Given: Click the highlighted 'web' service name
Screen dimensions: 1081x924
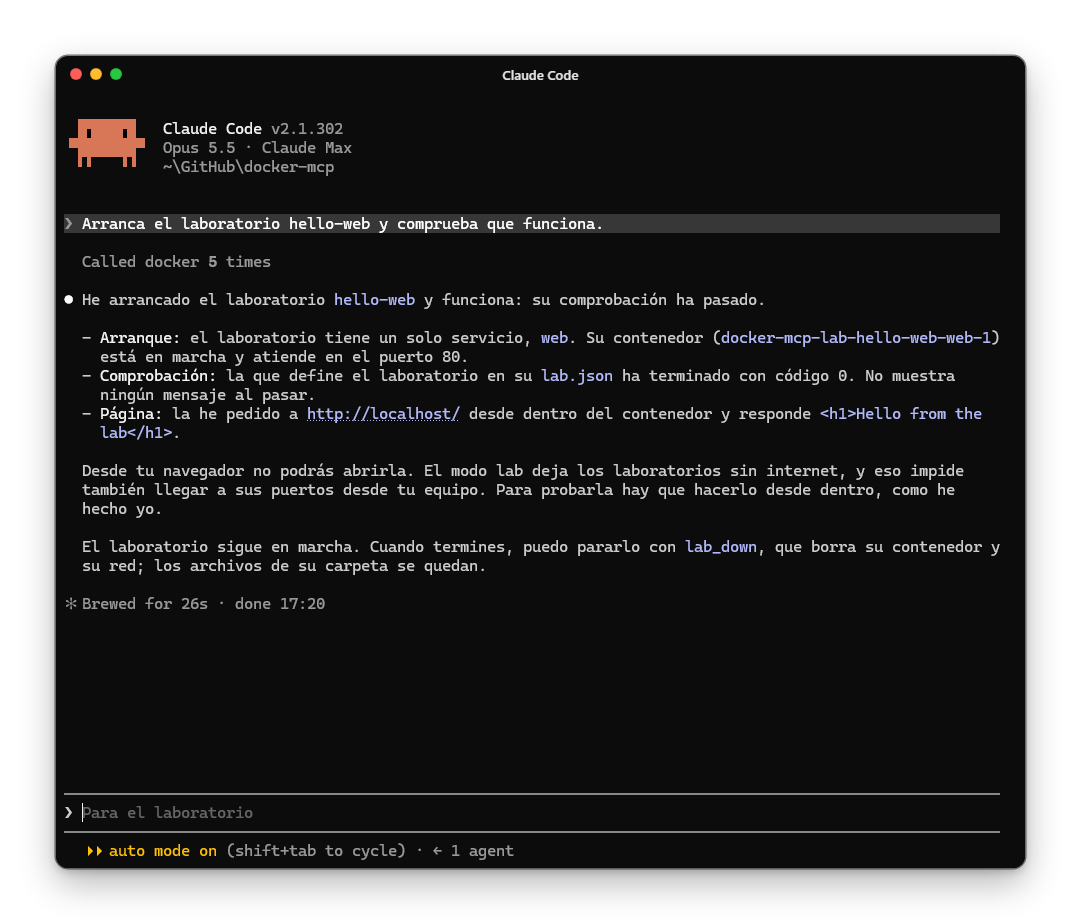Looking at the screenshot, I should (554, 338).
